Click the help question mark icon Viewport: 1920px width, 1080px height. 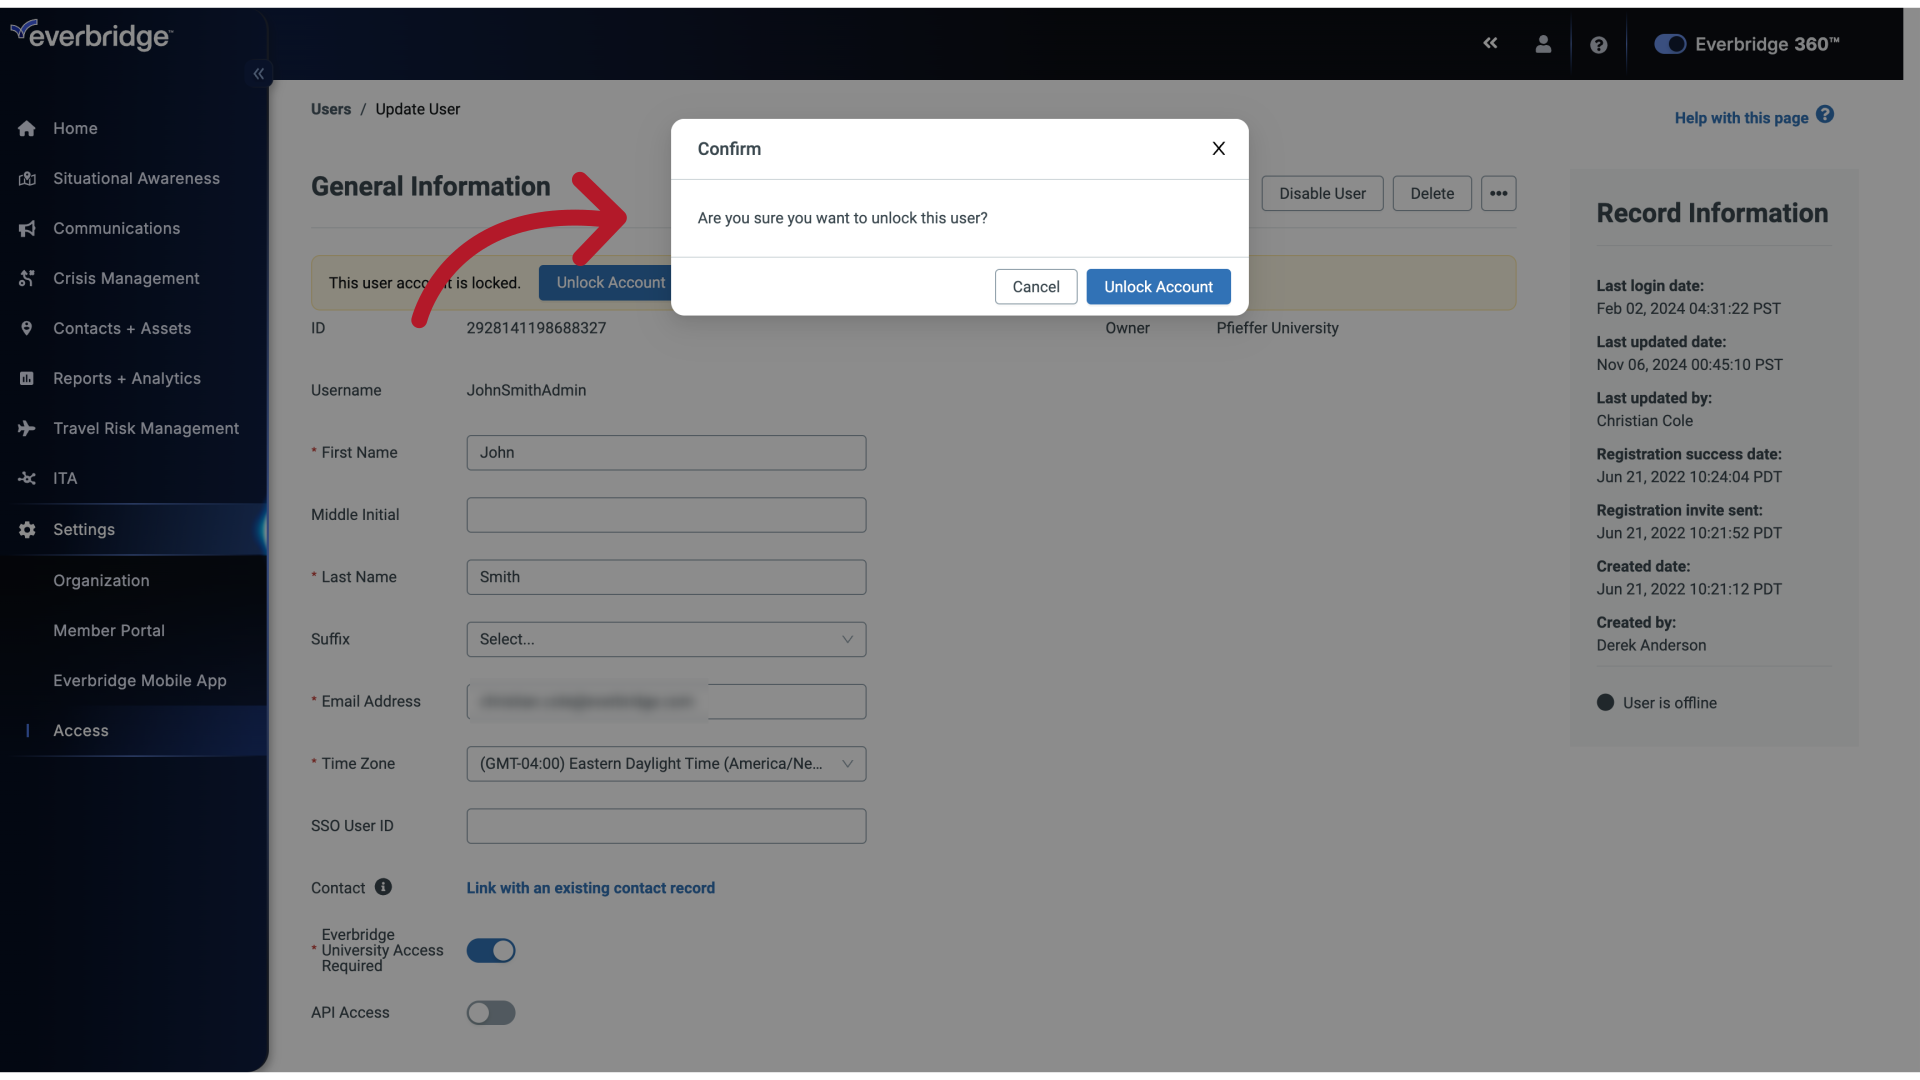1597,44
